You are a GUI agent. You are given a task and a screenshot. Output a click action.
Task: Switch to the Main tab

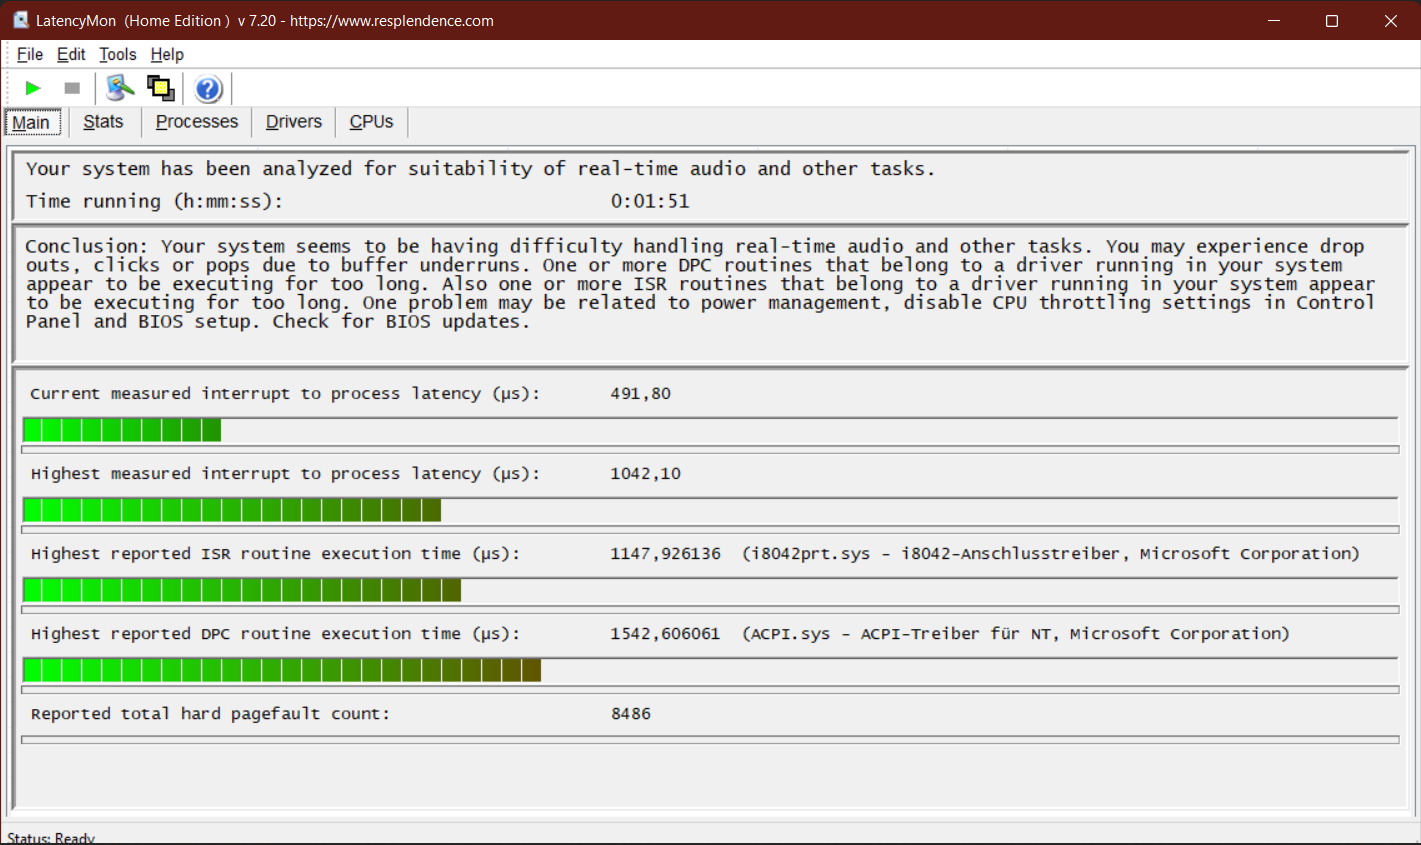(31, 122)
